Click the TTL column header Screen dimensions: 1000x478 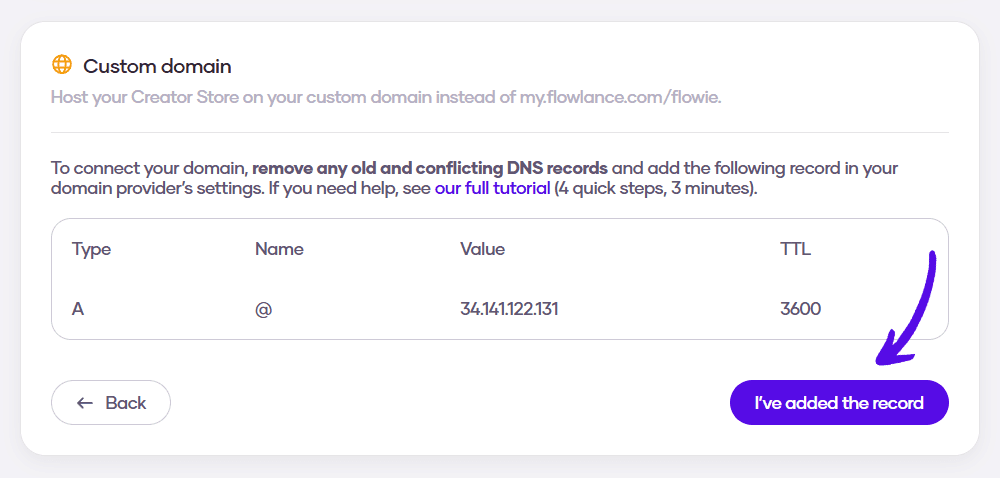795,249
